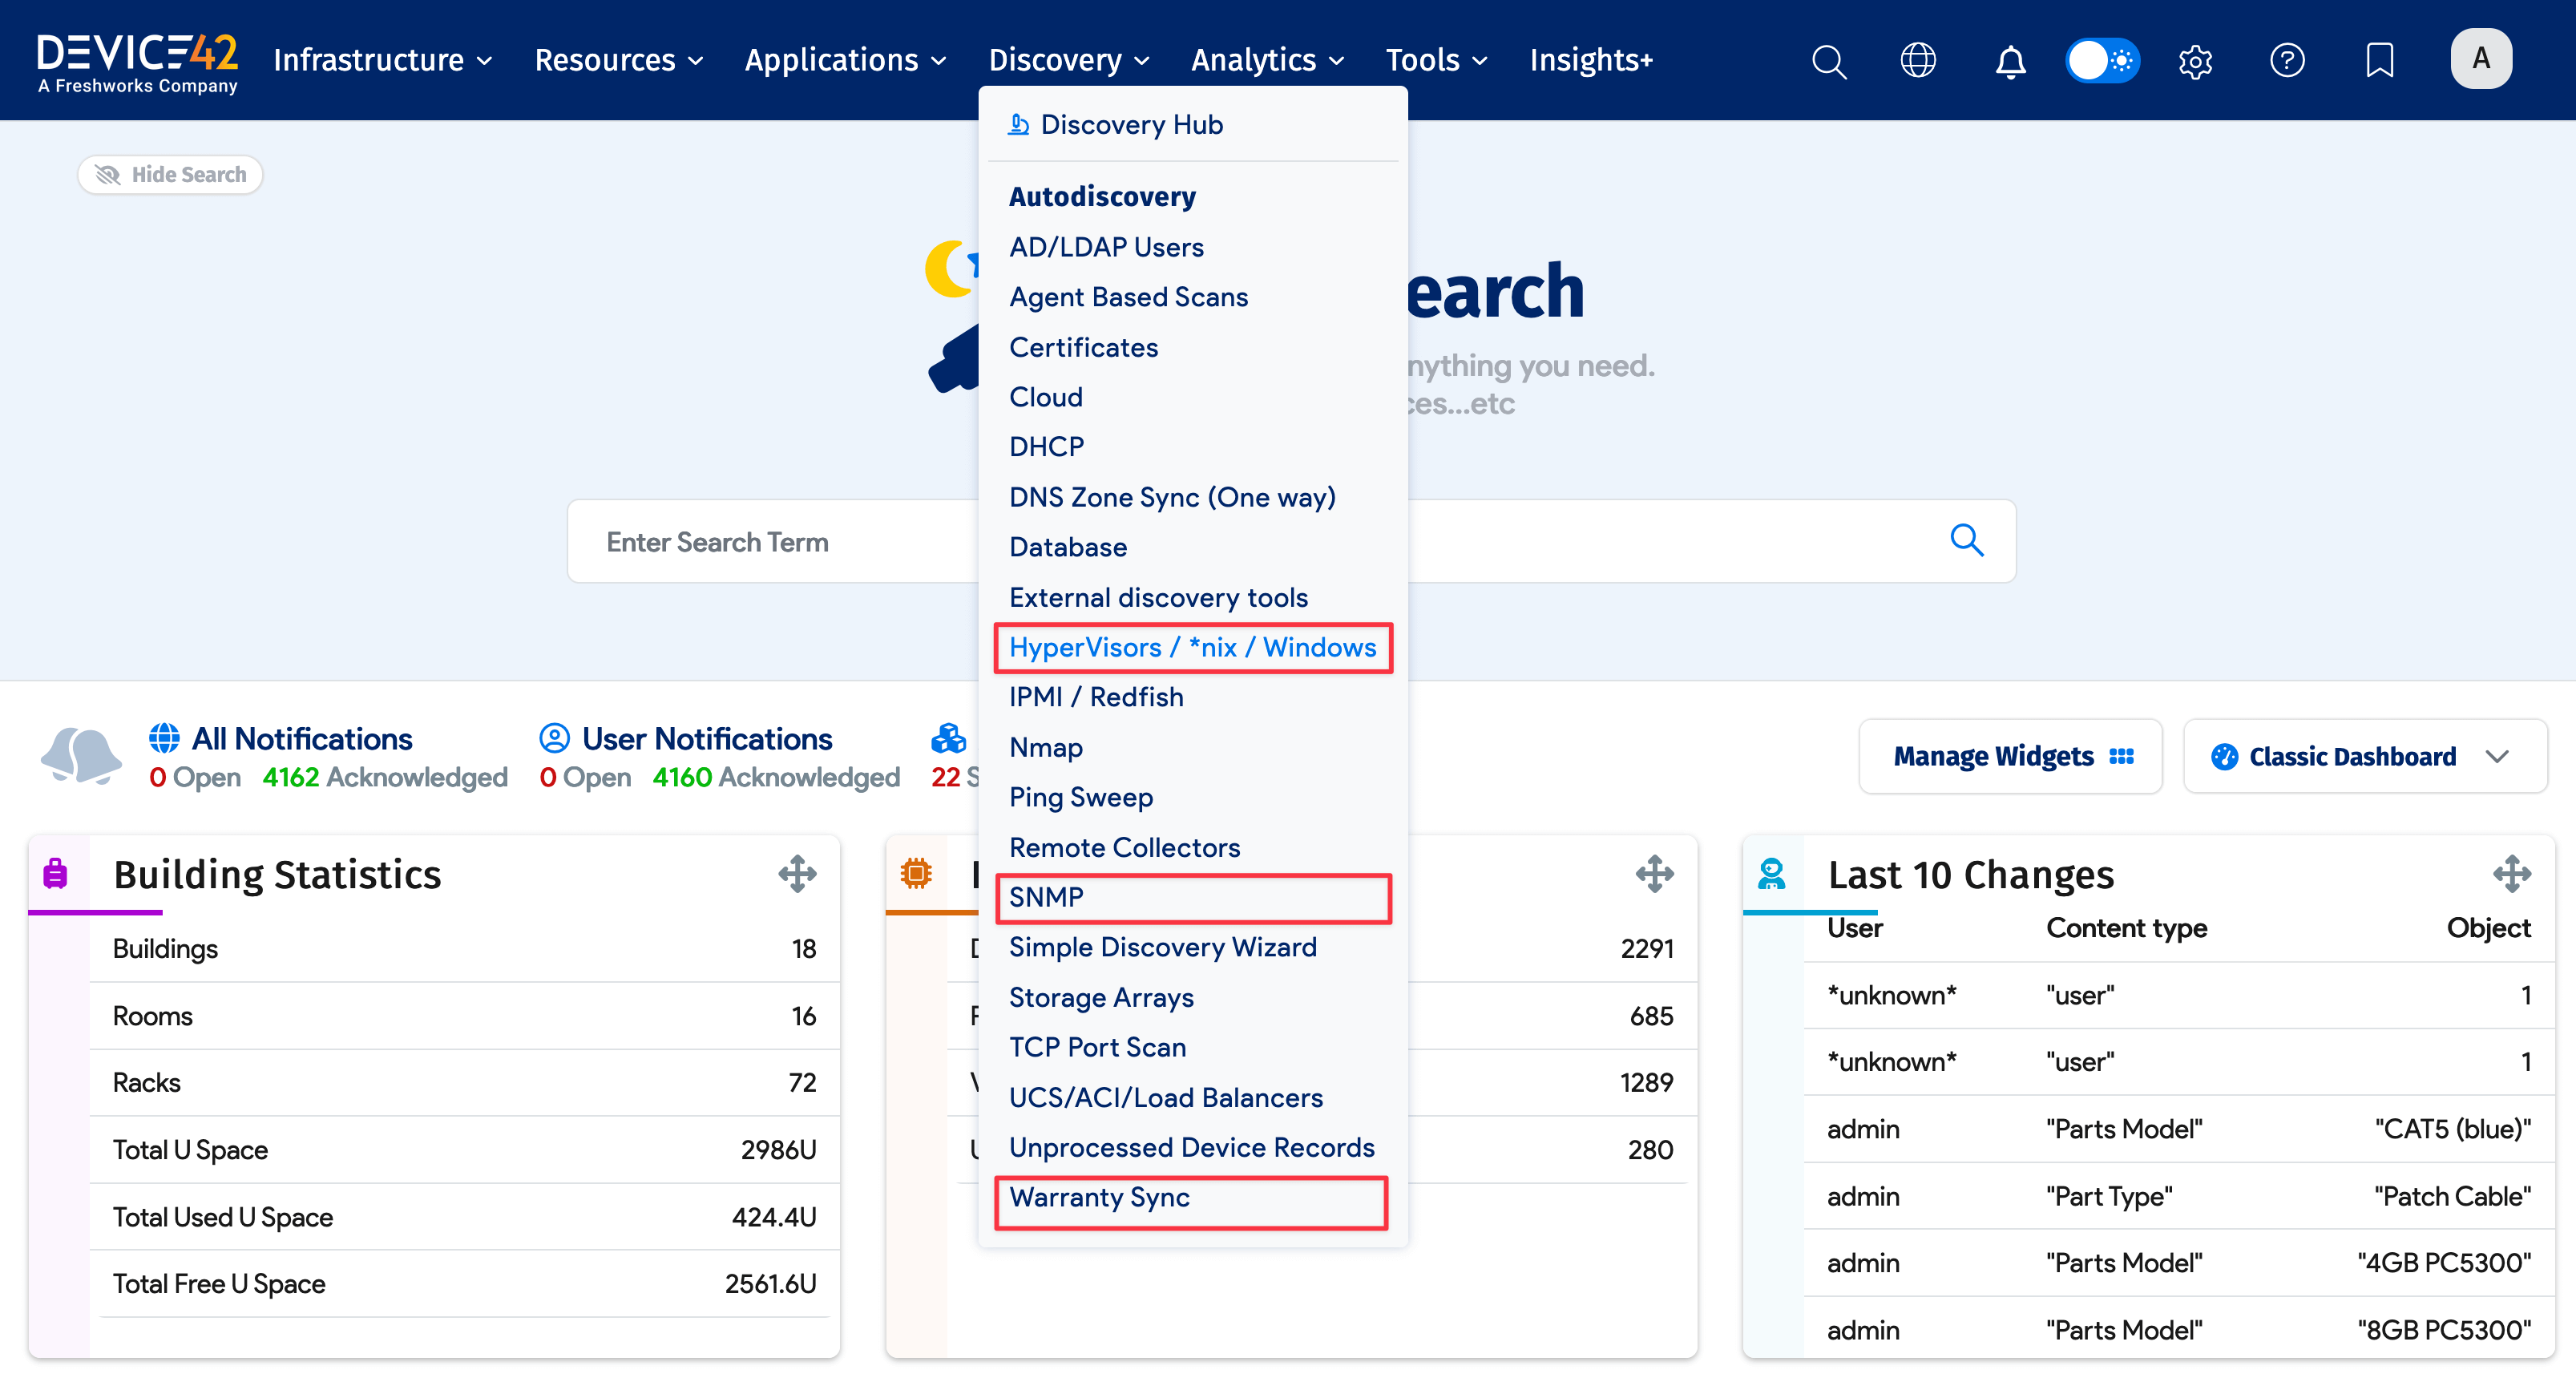Open Discovery Hub
Screen dimensions: 2576x1382
(x=1132, y=124)
